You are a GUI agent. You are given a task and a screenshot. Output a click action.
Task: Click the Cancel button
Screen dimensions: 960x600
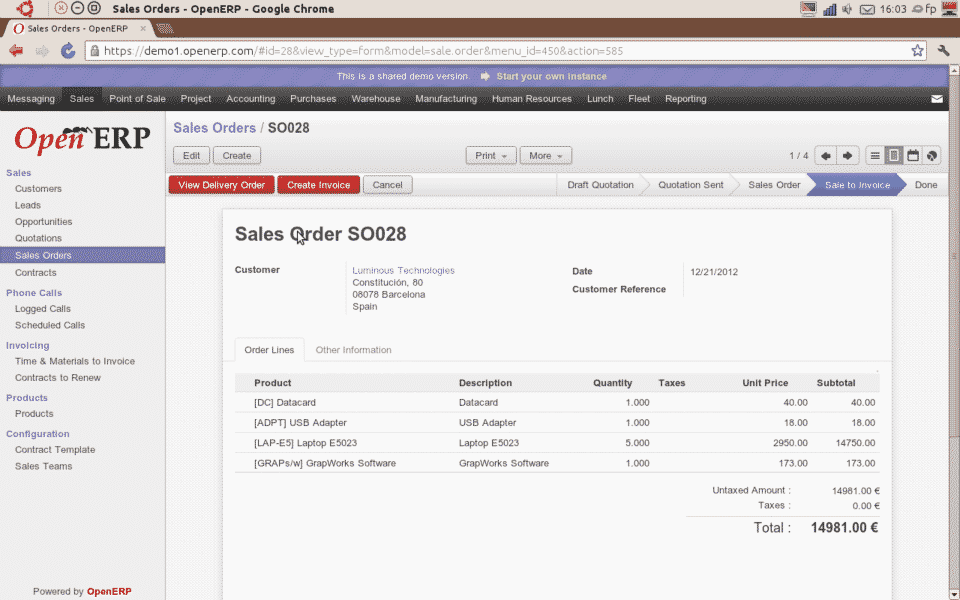click(388, 185)
